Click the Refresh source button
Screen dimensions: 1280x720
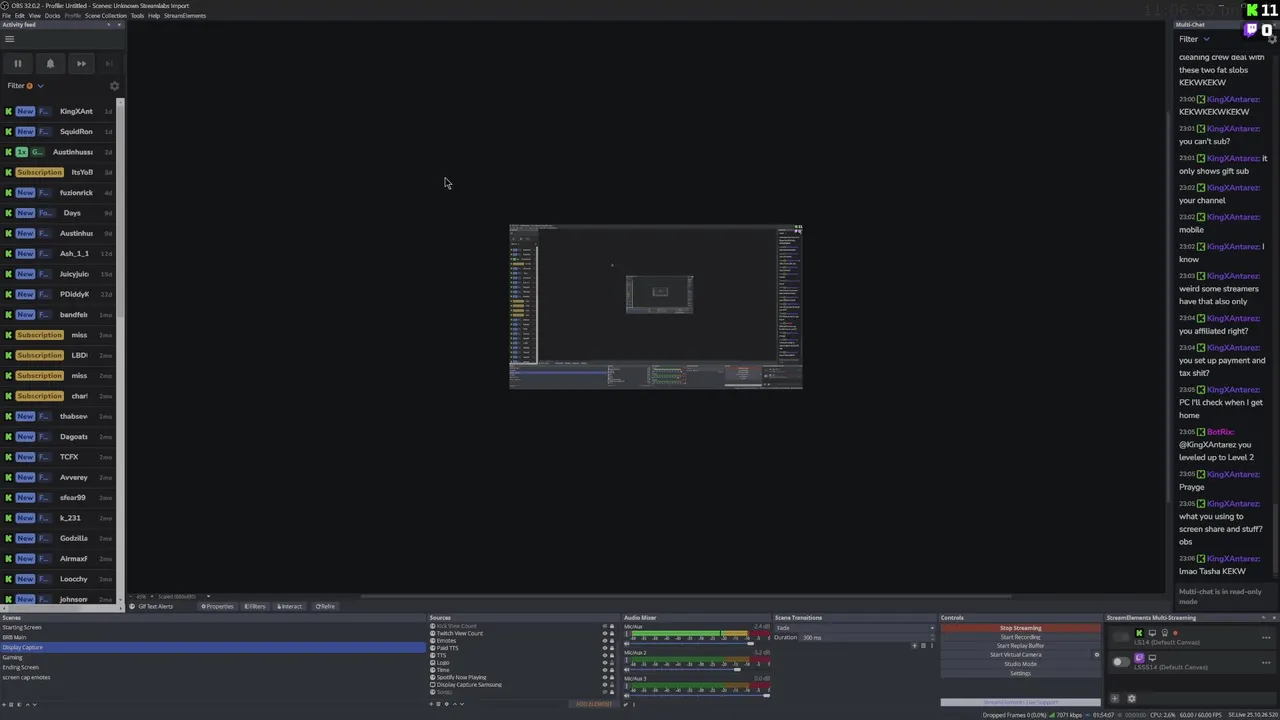[326, 606]
